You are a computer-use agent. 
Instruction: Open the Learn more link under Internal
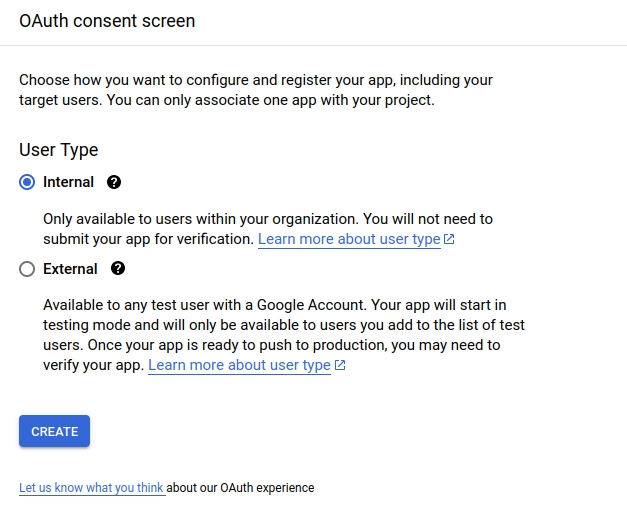[348, 240]
